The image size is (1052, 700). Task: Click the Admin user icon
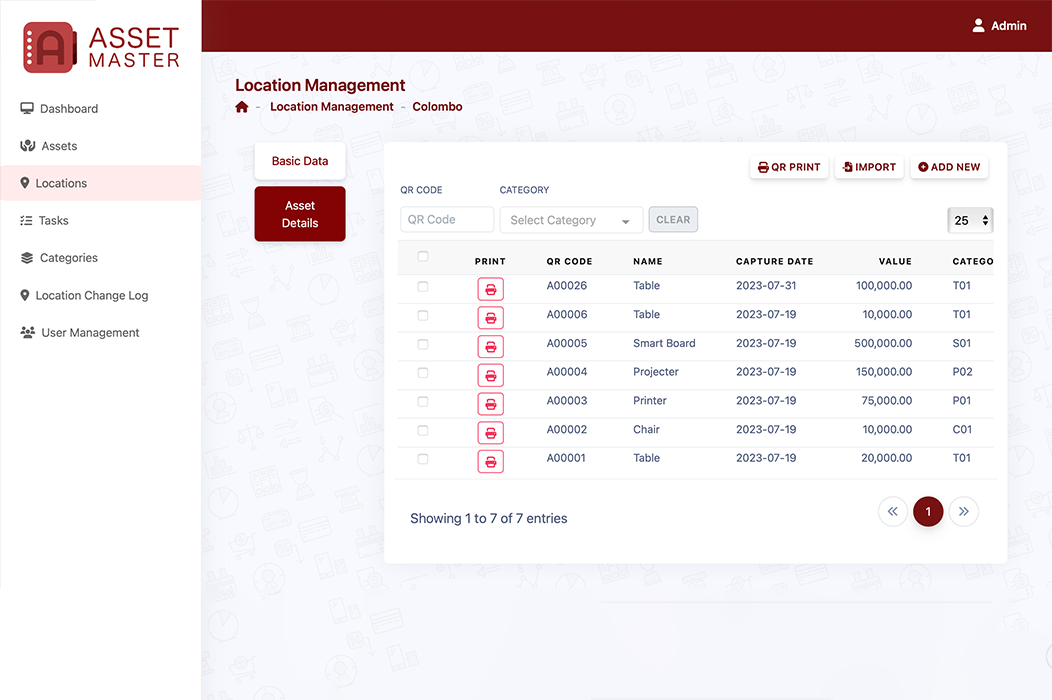click(978, 26)
